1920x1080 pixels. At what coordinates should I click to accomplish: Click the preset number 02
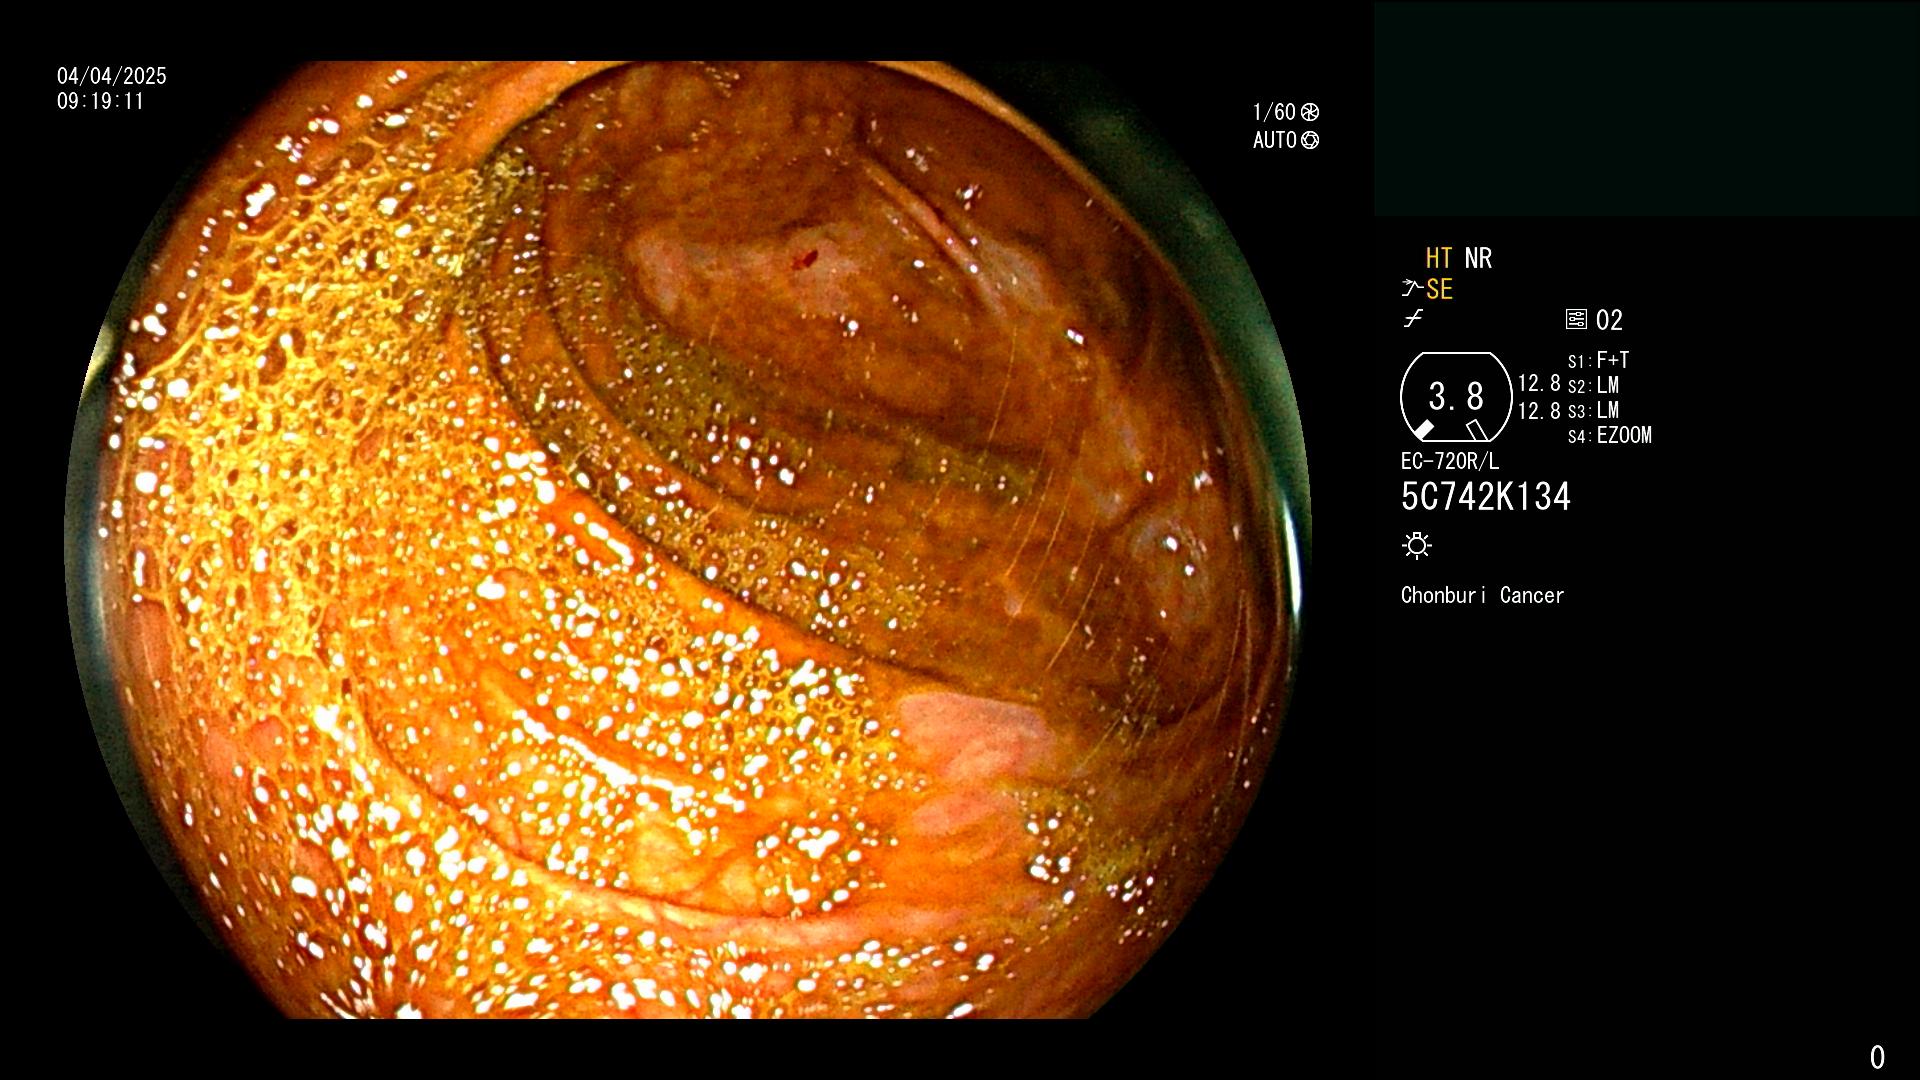click(x=1609, y=320)
